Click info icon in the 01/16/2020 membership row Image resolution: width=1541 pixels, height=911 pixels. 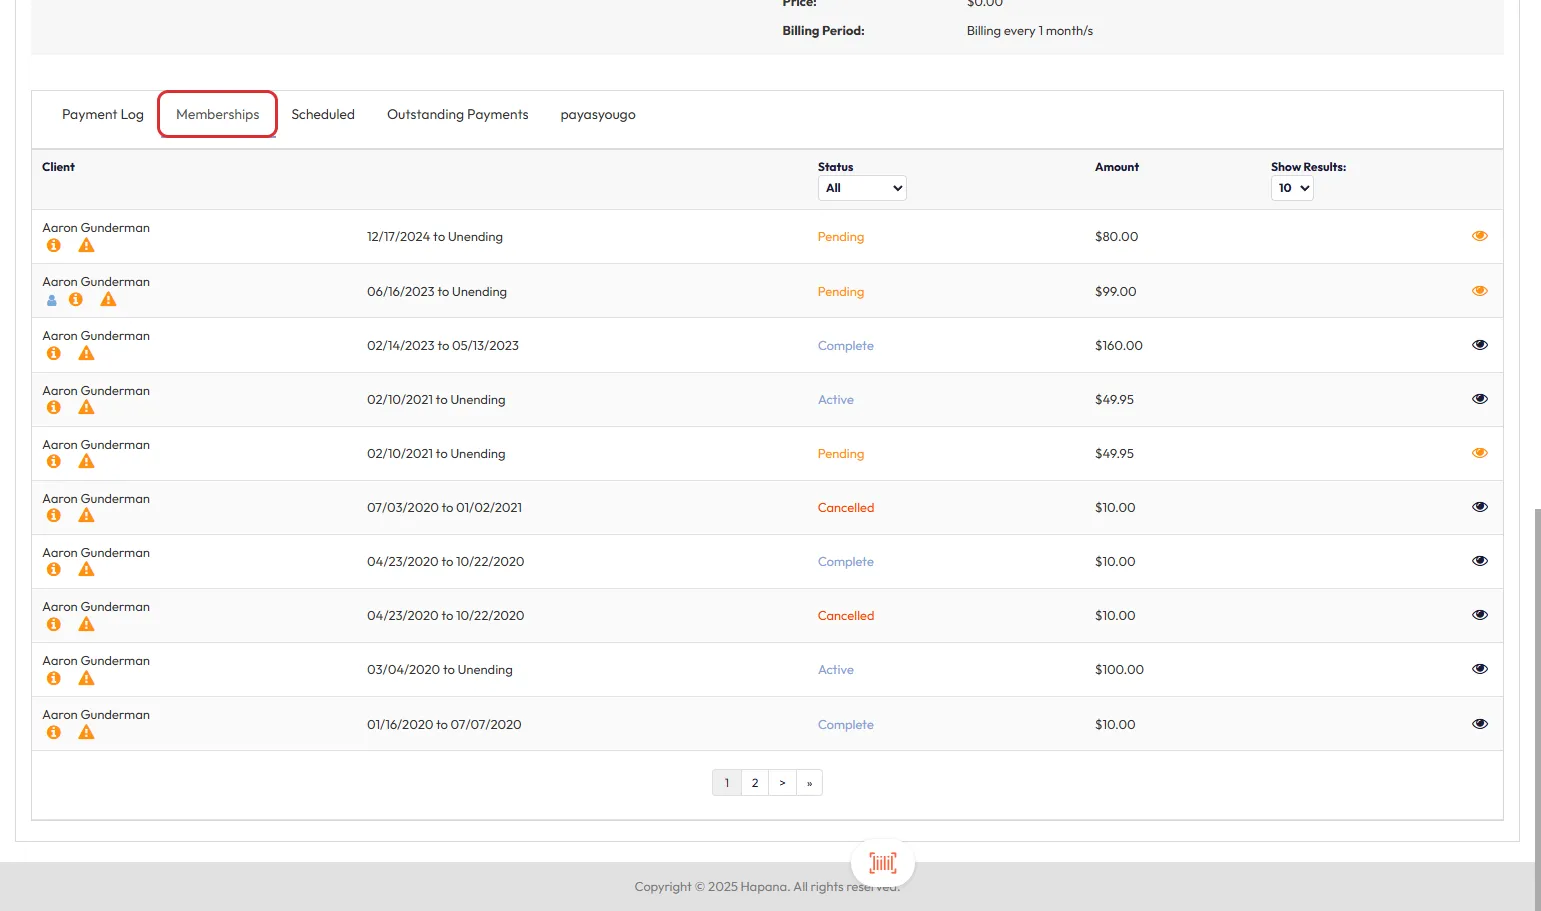[54, 733]
